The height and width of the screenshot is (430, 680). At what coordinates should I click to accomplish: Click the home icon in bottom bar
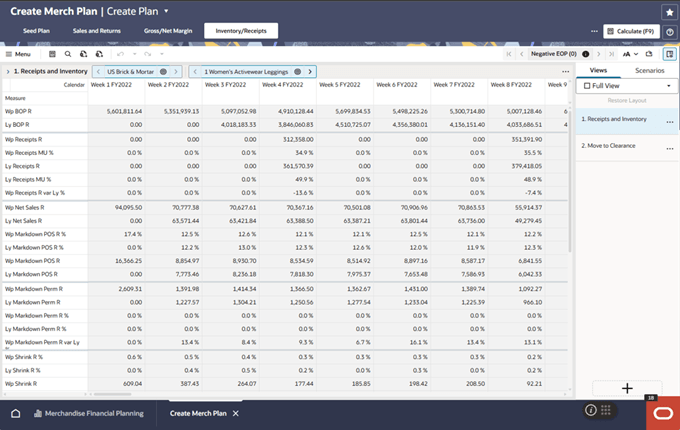(x=16, y=414)
